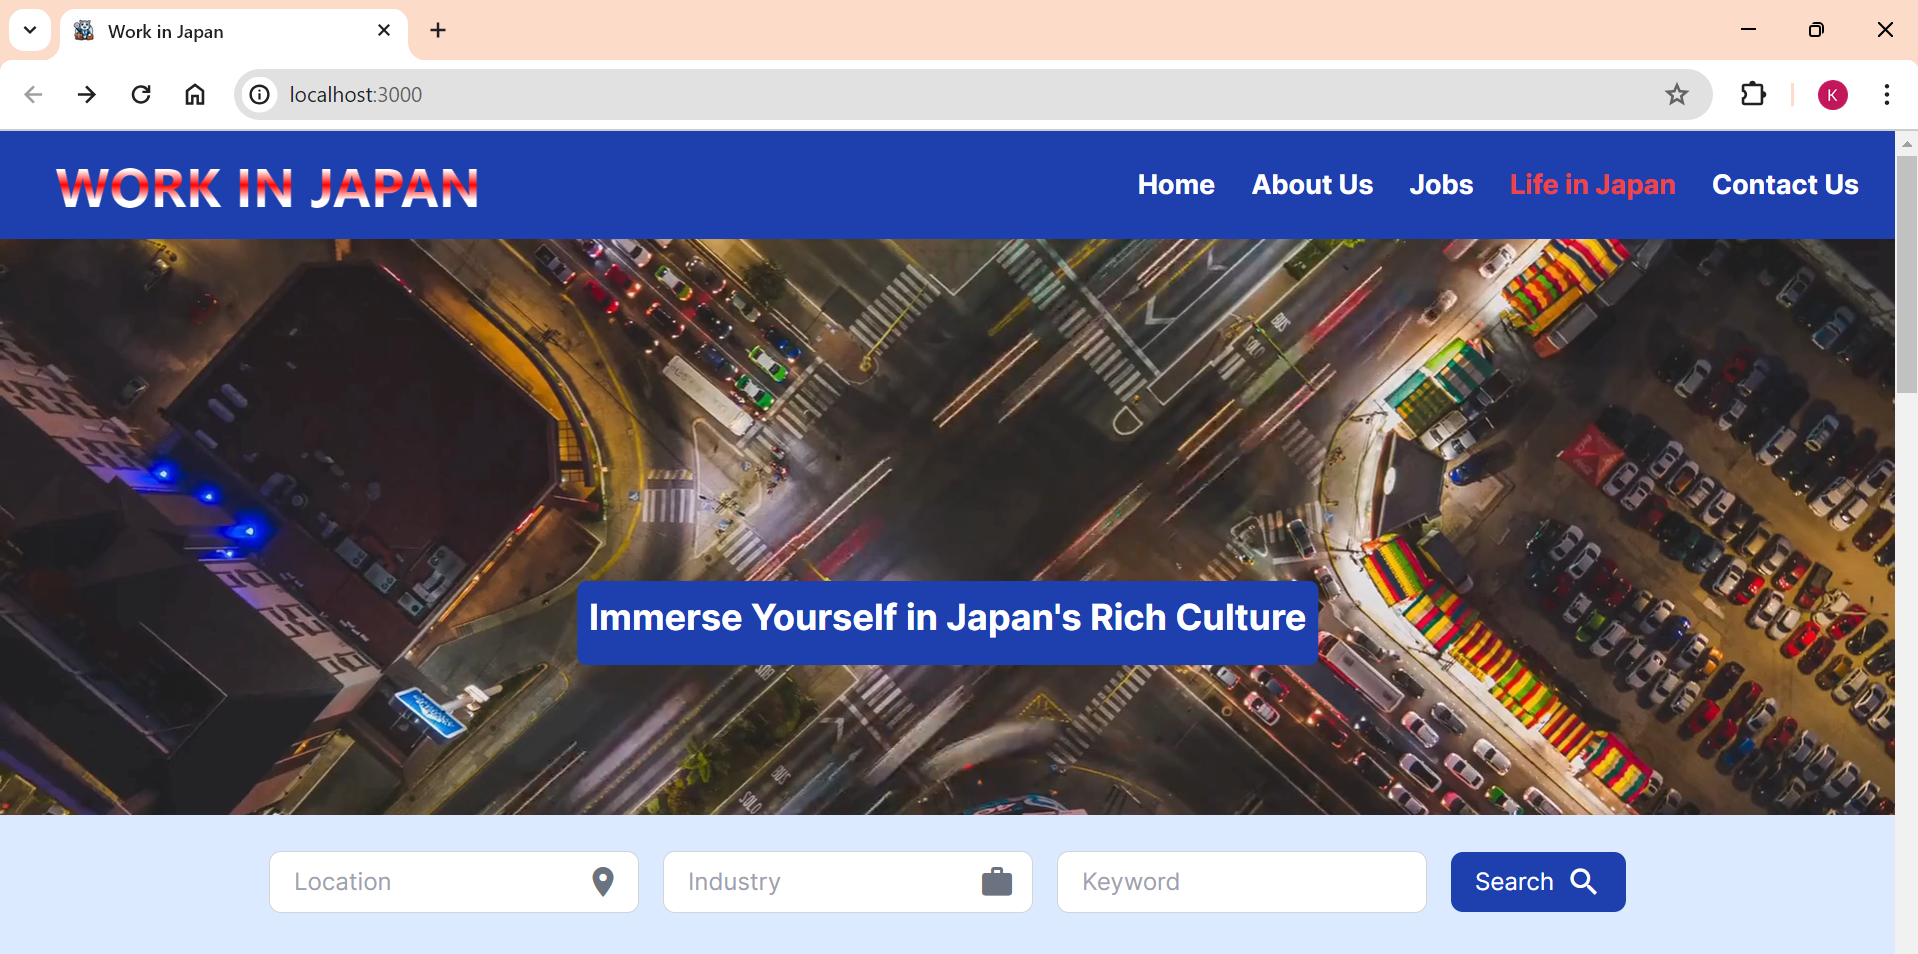The height and width of the screenshot is (954, 1918).
Task: Click the map pin icon in Location field
Action: [602, 881]
